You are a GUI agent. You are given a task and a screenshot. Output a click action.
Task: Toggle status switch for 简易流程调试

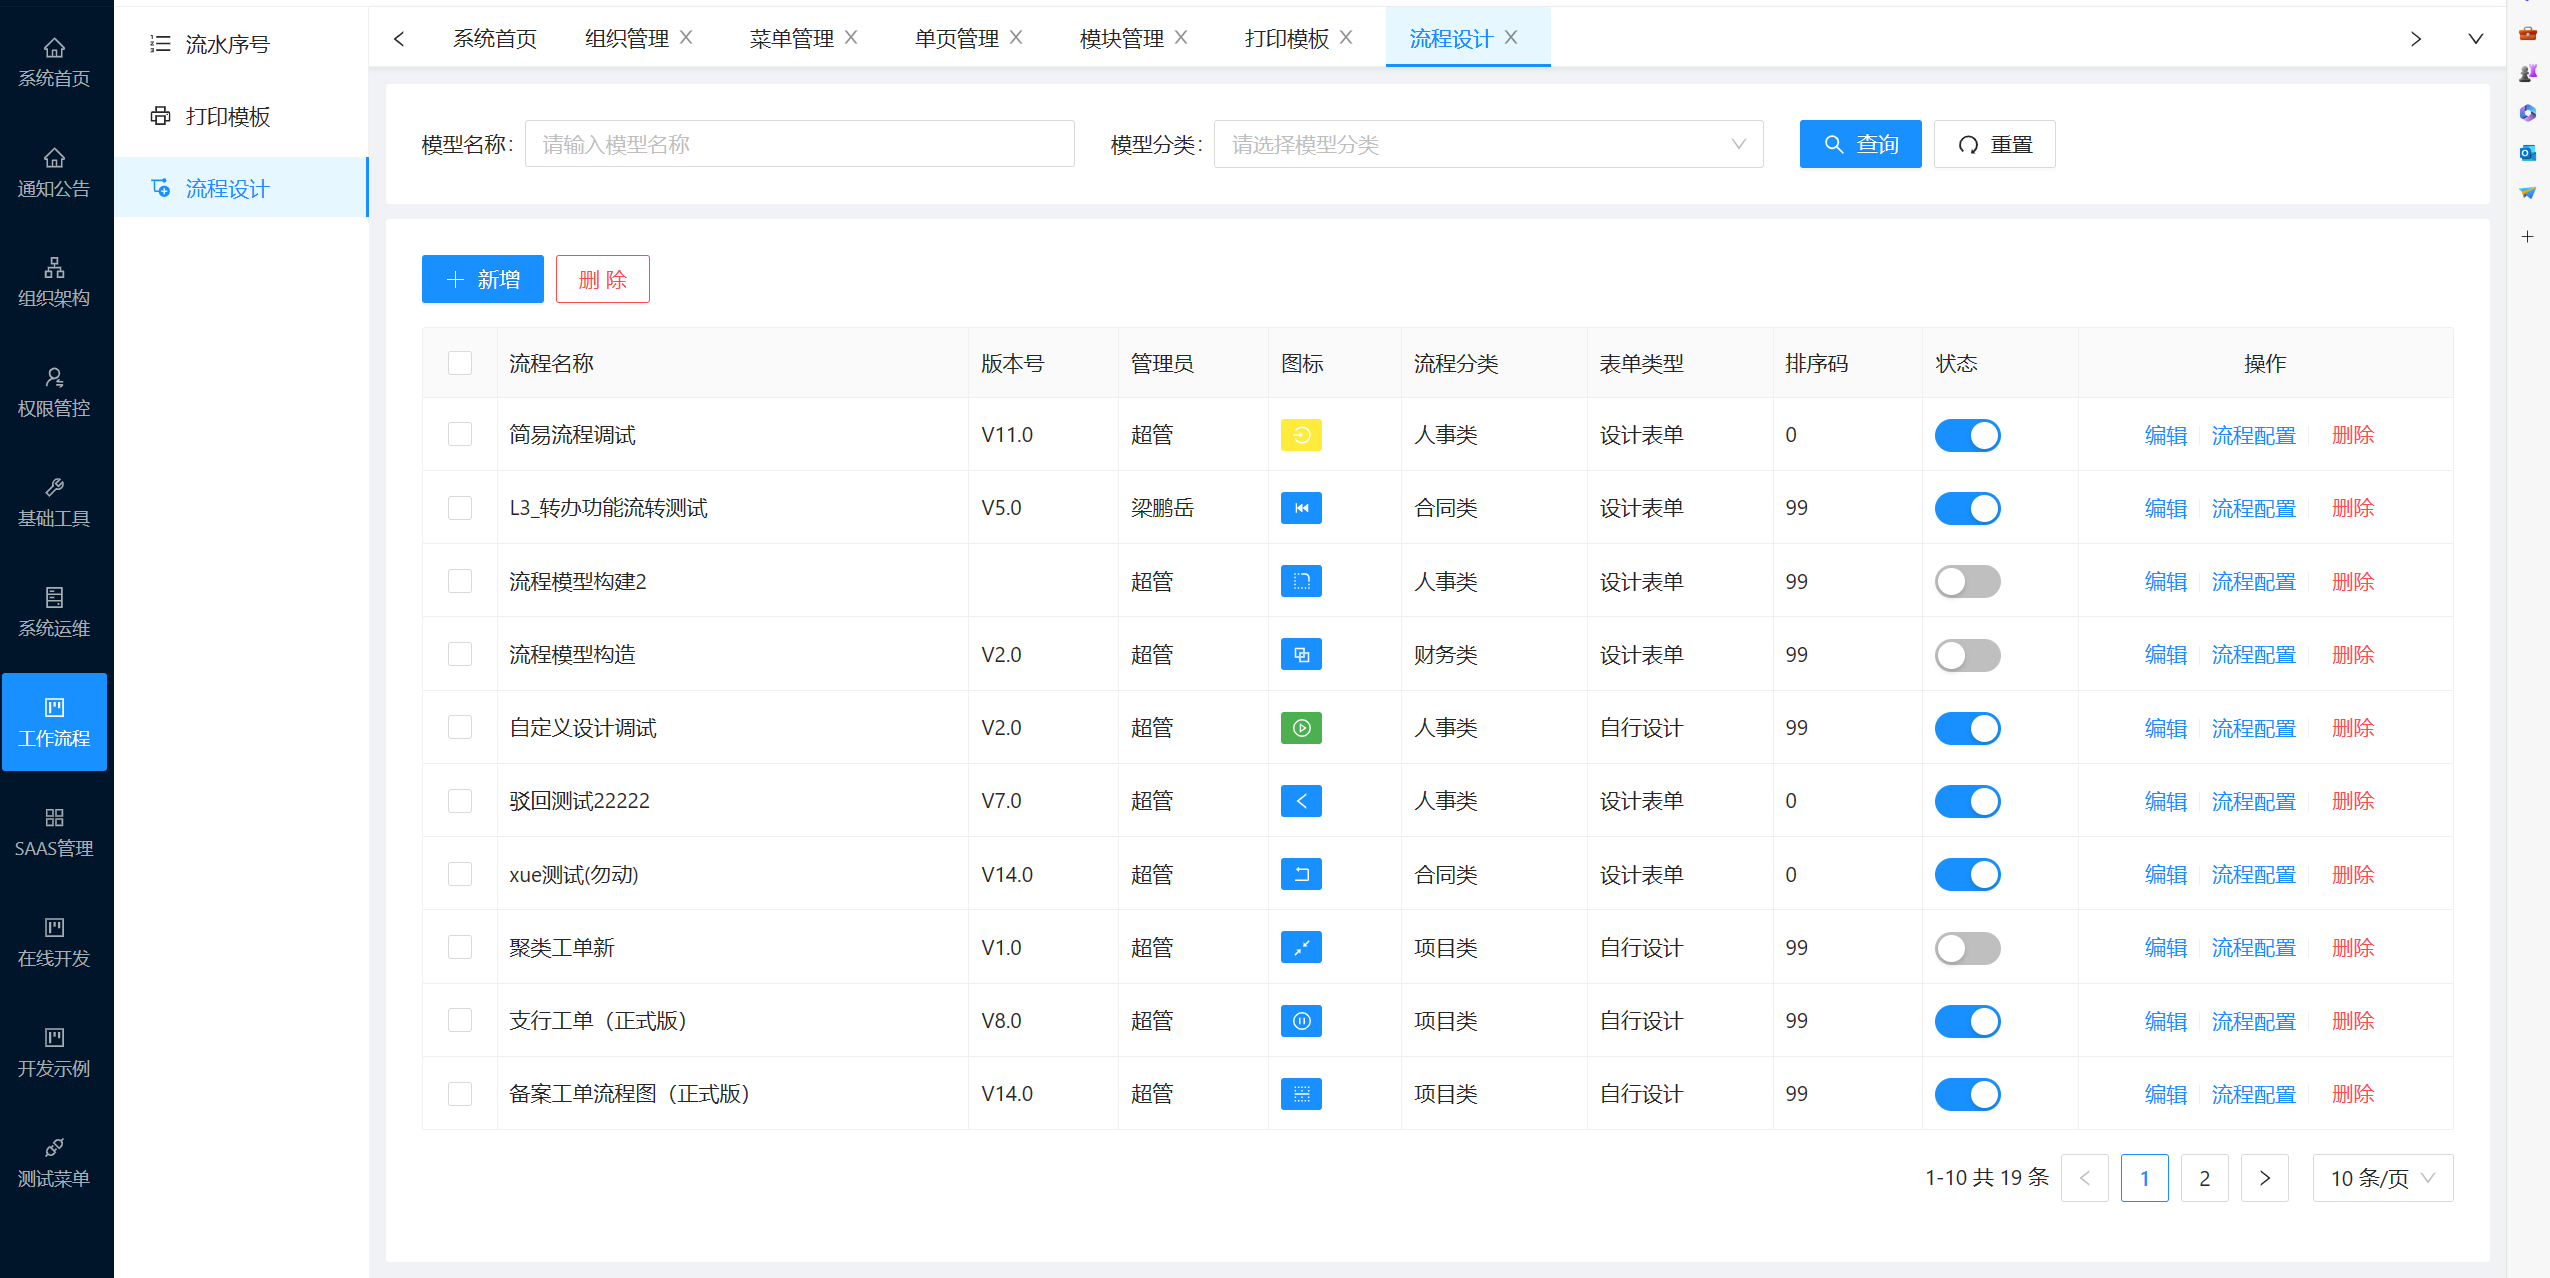(x=1967, y=435)
